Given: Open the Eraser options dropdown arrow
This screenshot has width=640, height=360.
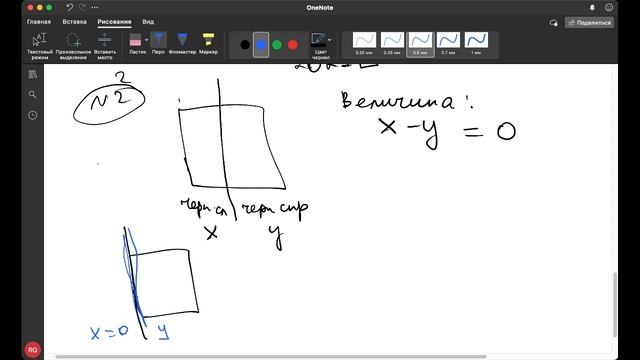Looking at the screenshot, I should (147, 40).
